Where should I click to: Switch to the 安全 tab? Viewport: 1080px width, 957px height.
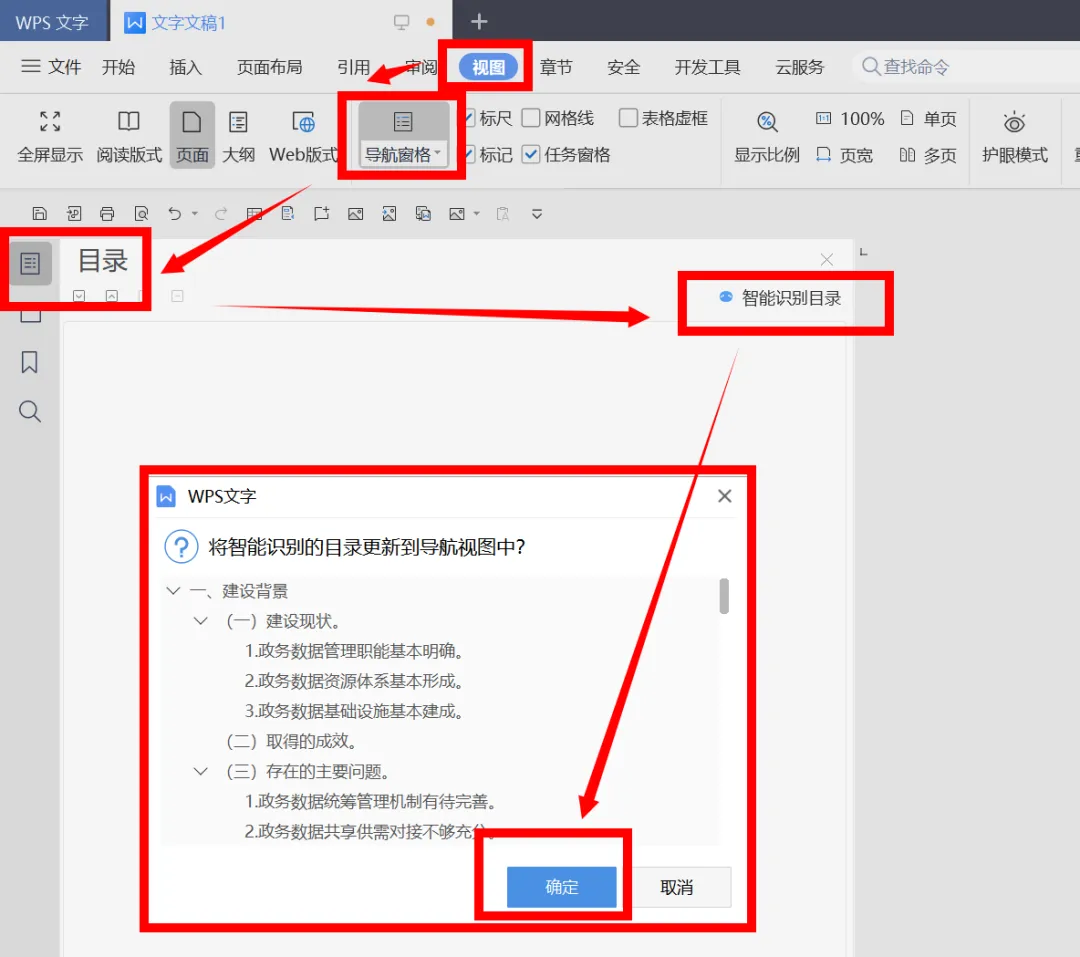[623, 67]
